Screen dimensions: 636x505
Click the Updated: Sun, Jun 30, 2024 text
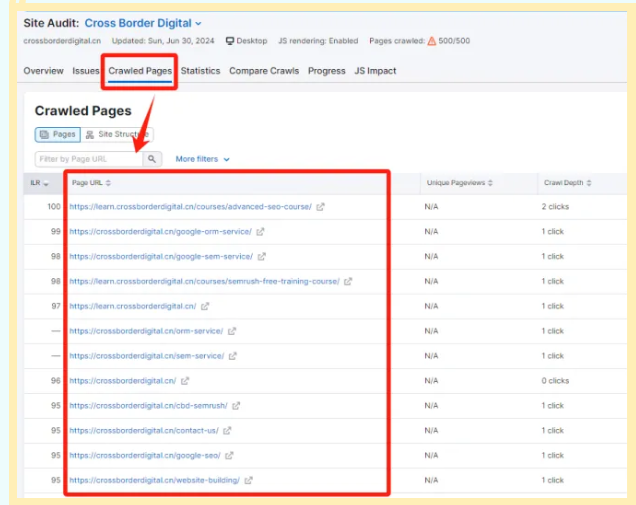coord(163,41)
